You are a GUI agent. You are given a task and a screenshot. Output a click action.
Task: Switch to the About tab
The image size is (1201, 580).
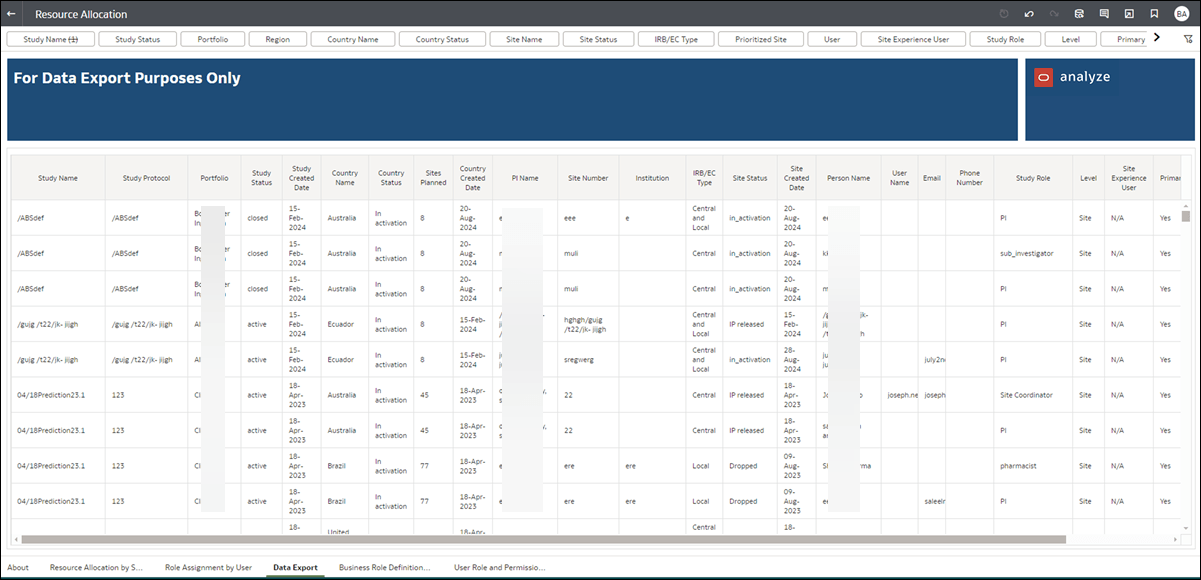18,566
